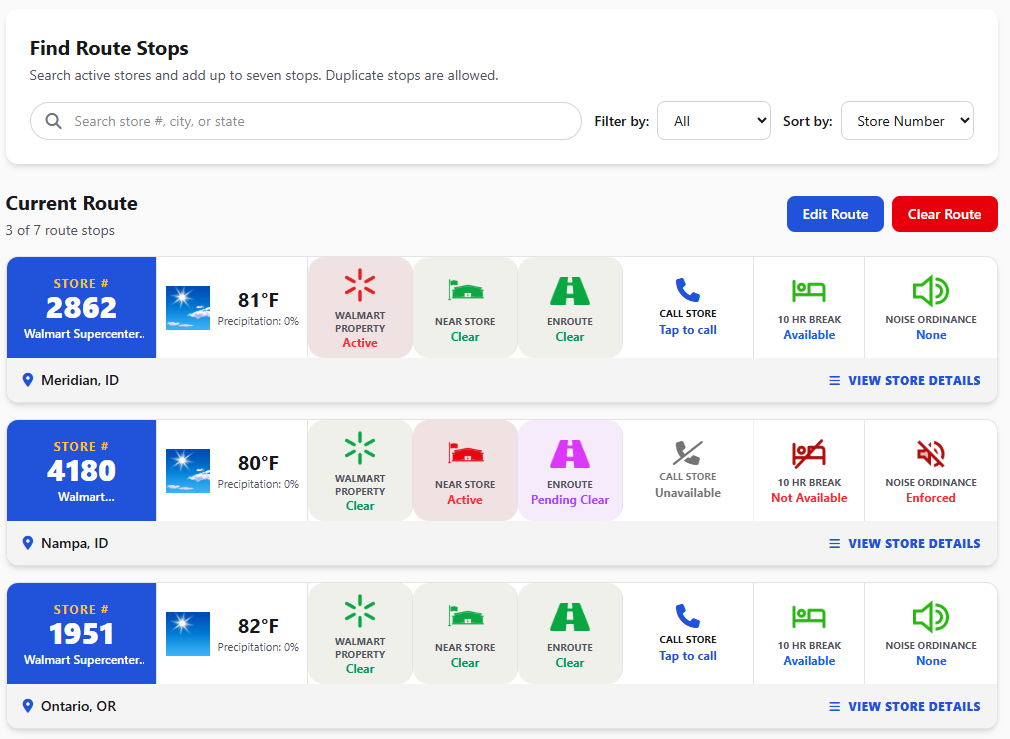Image resolution: width=1010 pixels, height=739 pixels.
Task: Click the '3 of 7 route stops' text
Action: [60, 230]
